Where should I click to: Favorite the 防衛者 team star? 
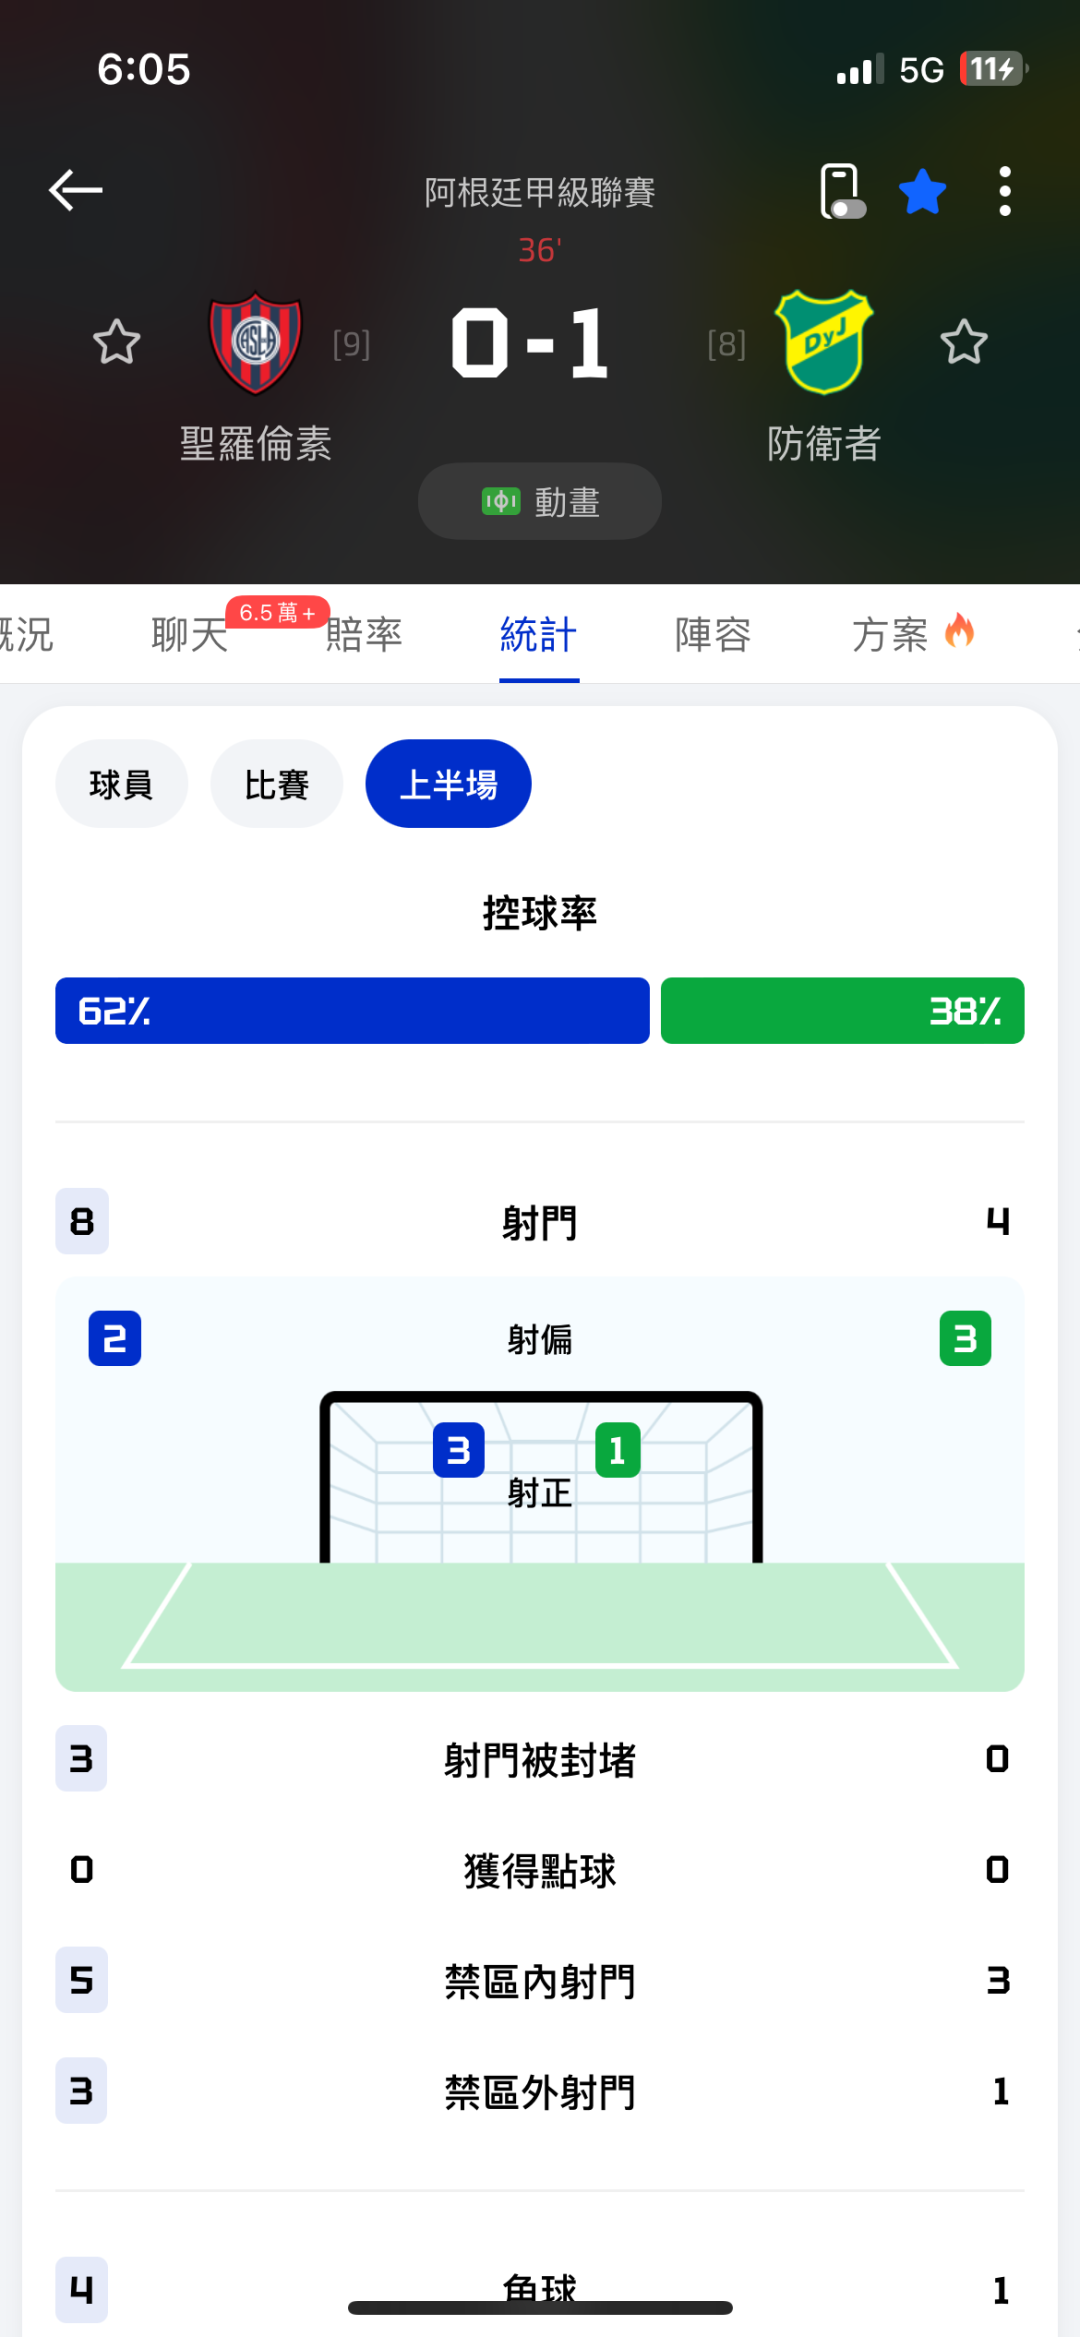pos(964,343)
